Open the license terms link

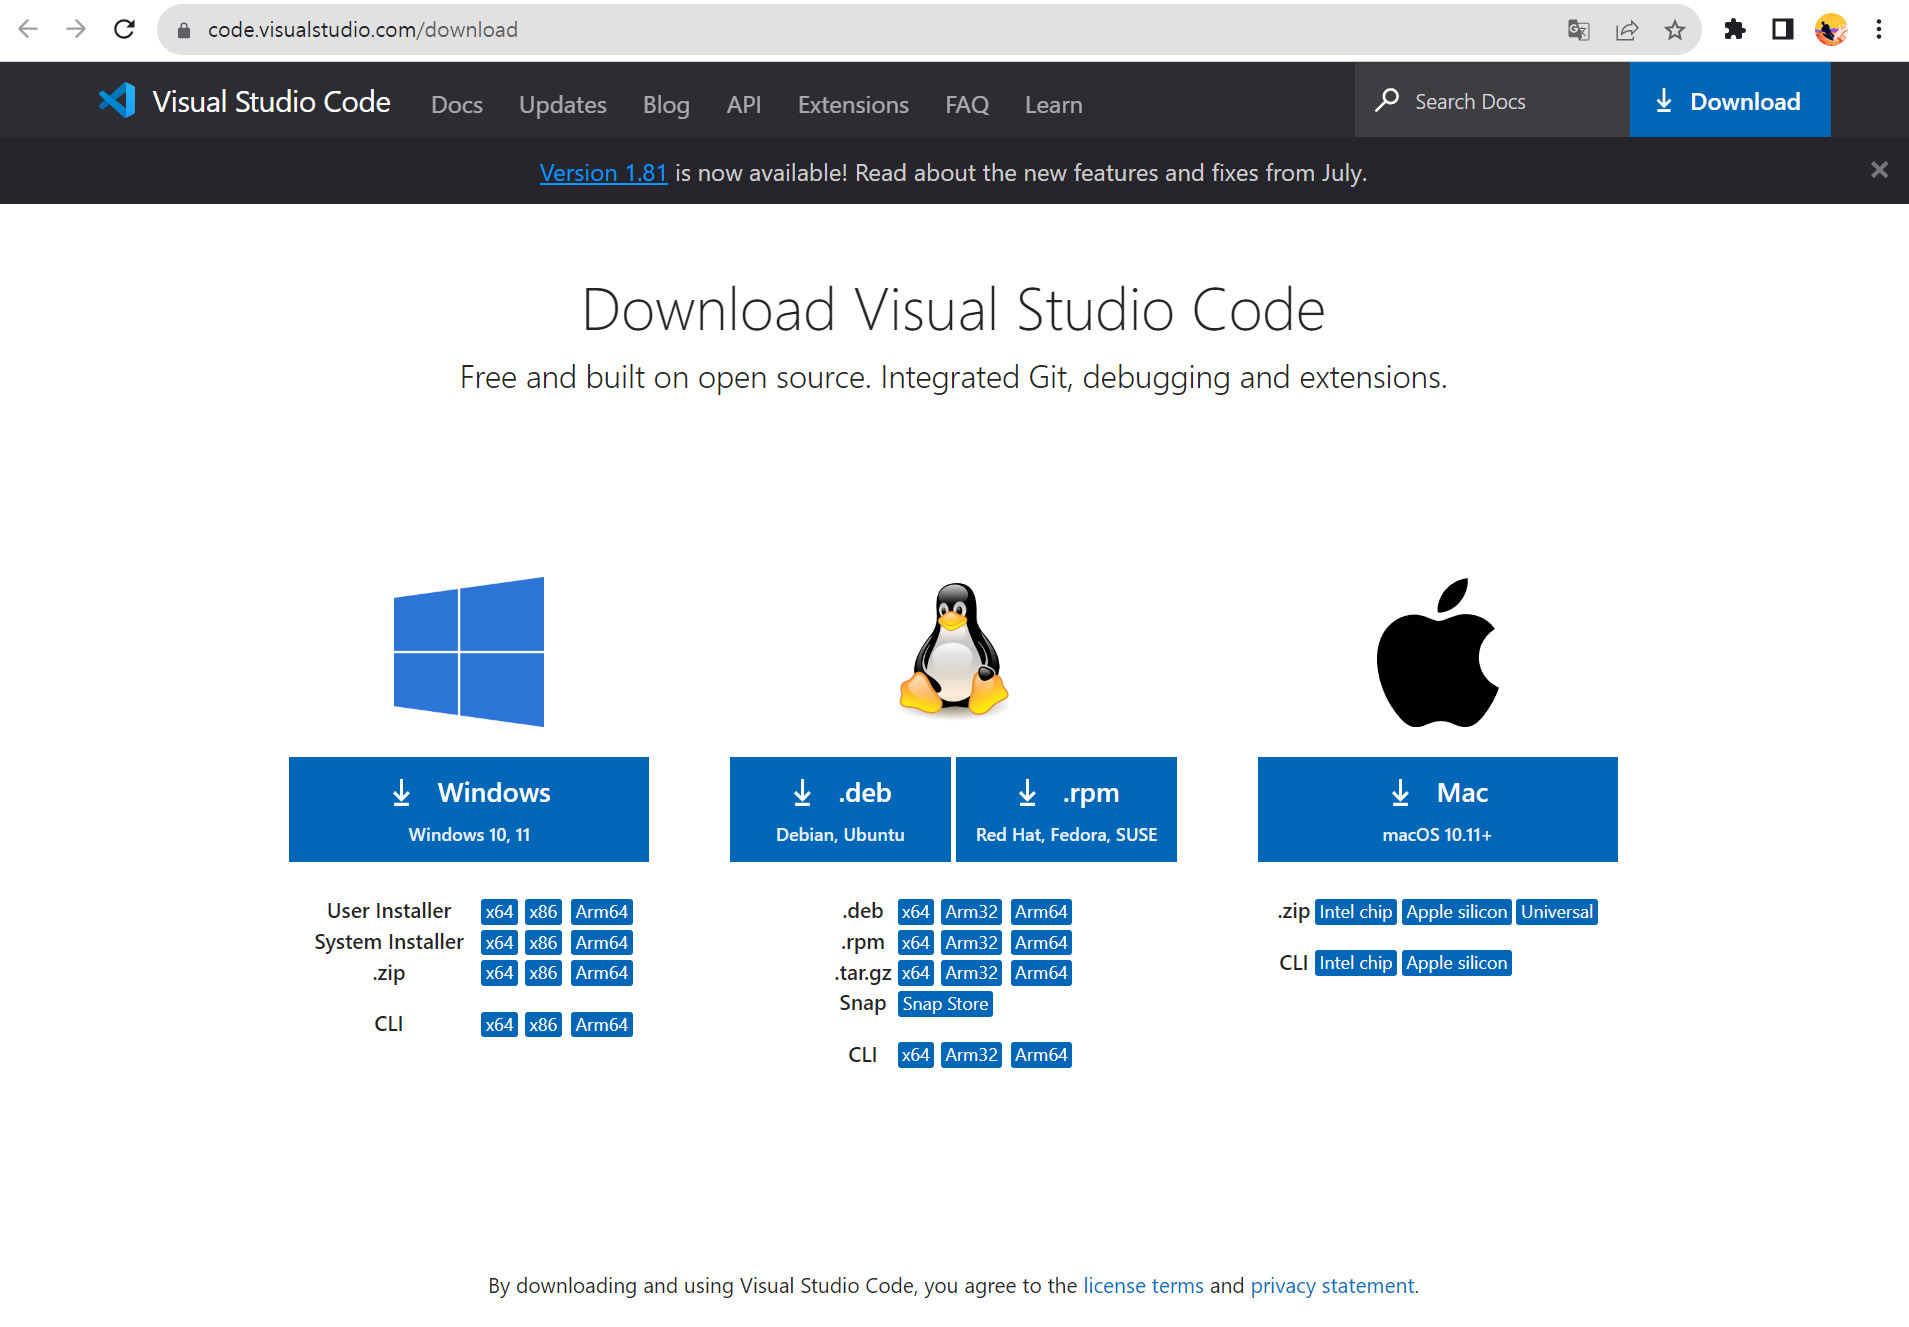1143,1285
